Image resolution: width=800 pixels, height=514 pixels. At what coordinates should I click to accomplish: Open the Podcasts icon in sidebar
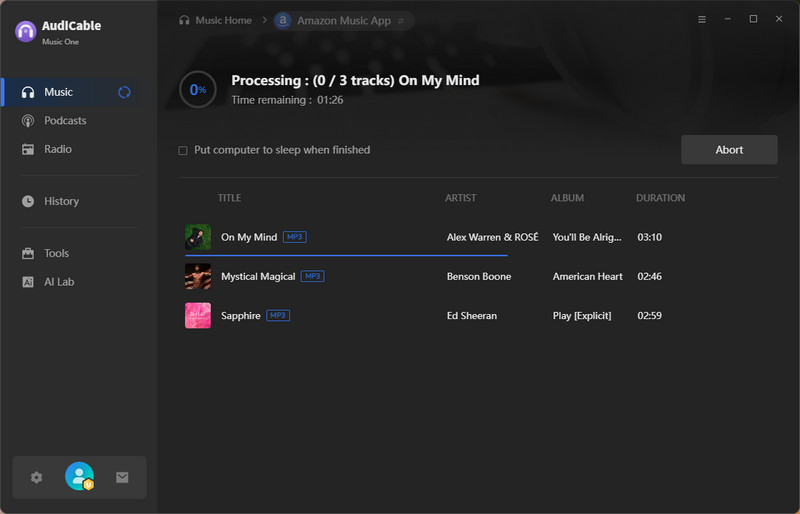click(28, 121)
